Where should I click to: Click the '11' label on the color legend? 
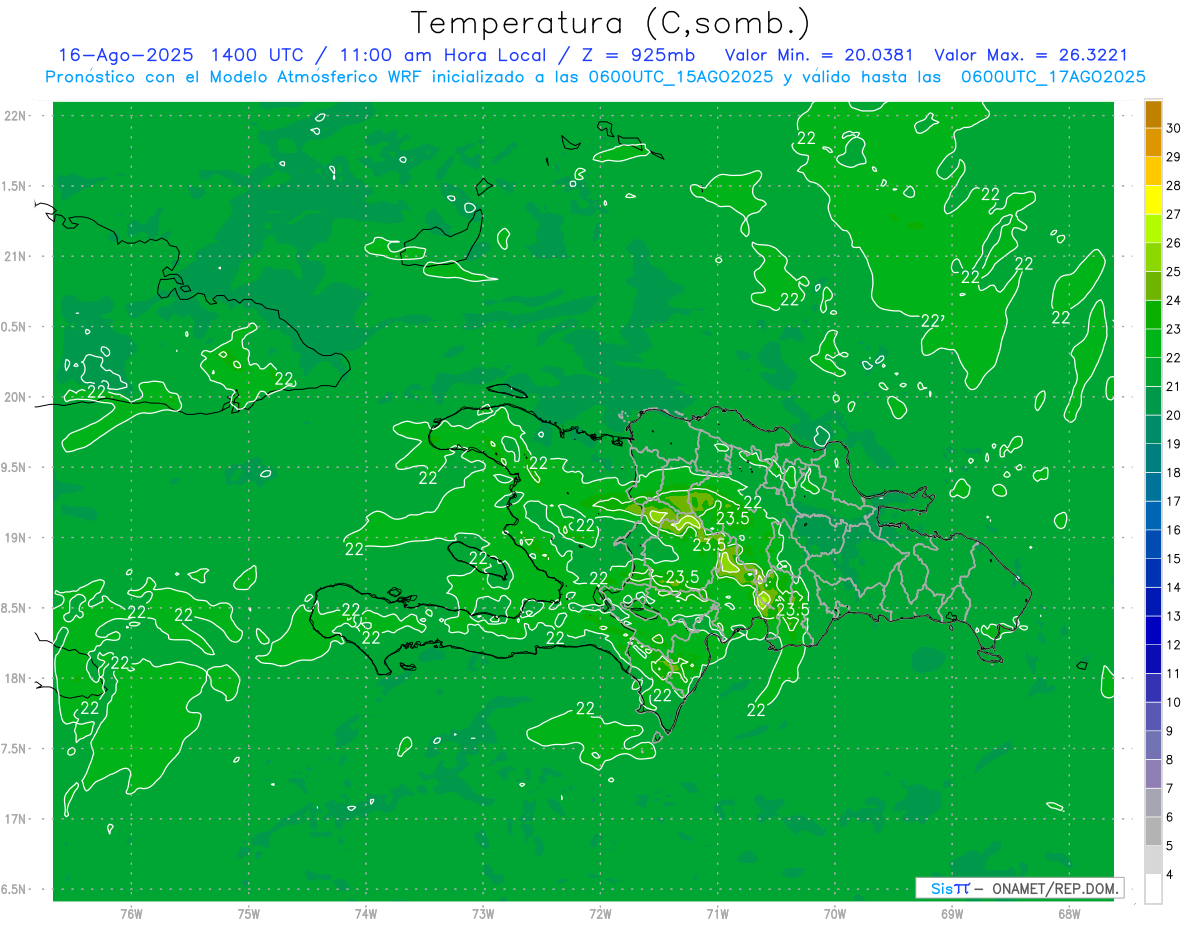point(1174,673)
